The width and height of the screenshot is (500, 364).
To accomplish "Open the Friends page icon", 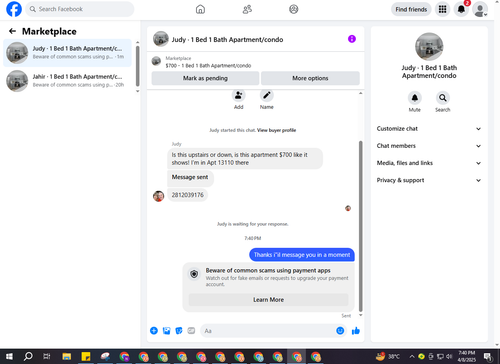I will 247,9.
